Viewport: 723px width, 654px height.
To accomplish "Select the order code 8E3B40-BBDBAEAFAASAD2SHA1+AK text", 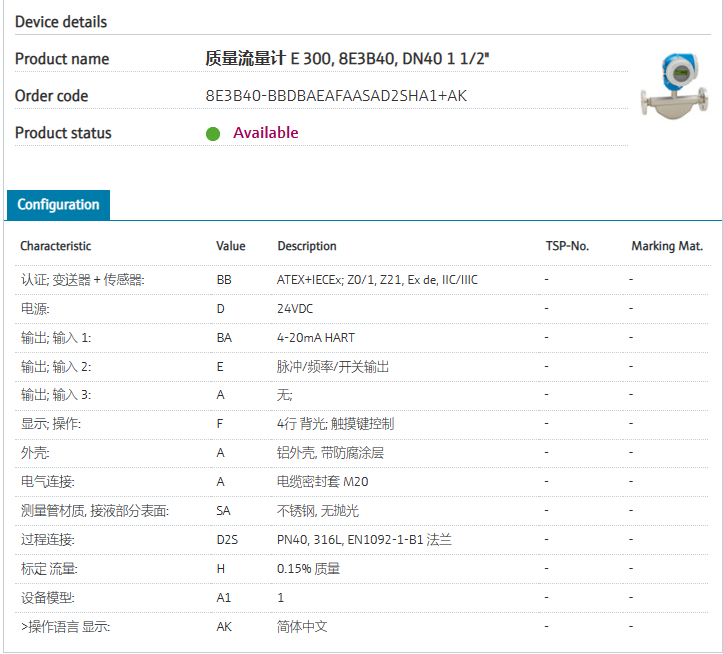I will click(335, 96).
